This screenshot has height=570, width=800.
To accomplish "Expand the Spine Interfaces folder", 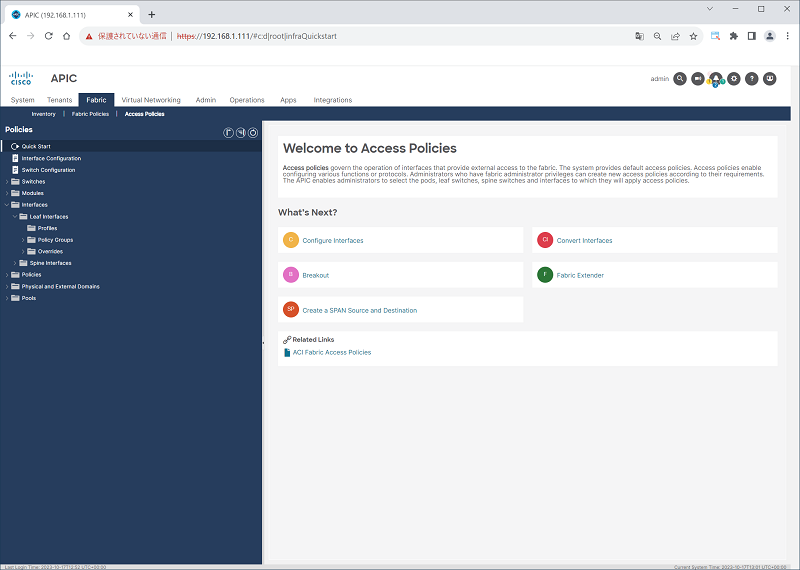I will coord(15,263).
